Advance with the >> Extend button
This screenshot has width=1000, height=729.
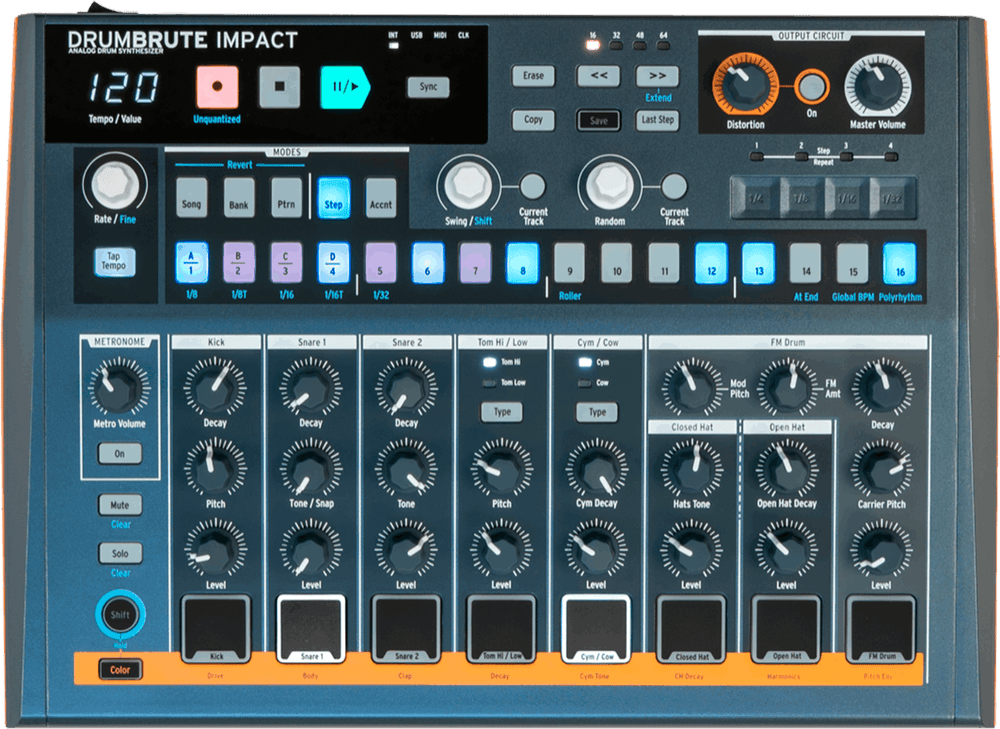pyautogui.click(x=657, y=76)
